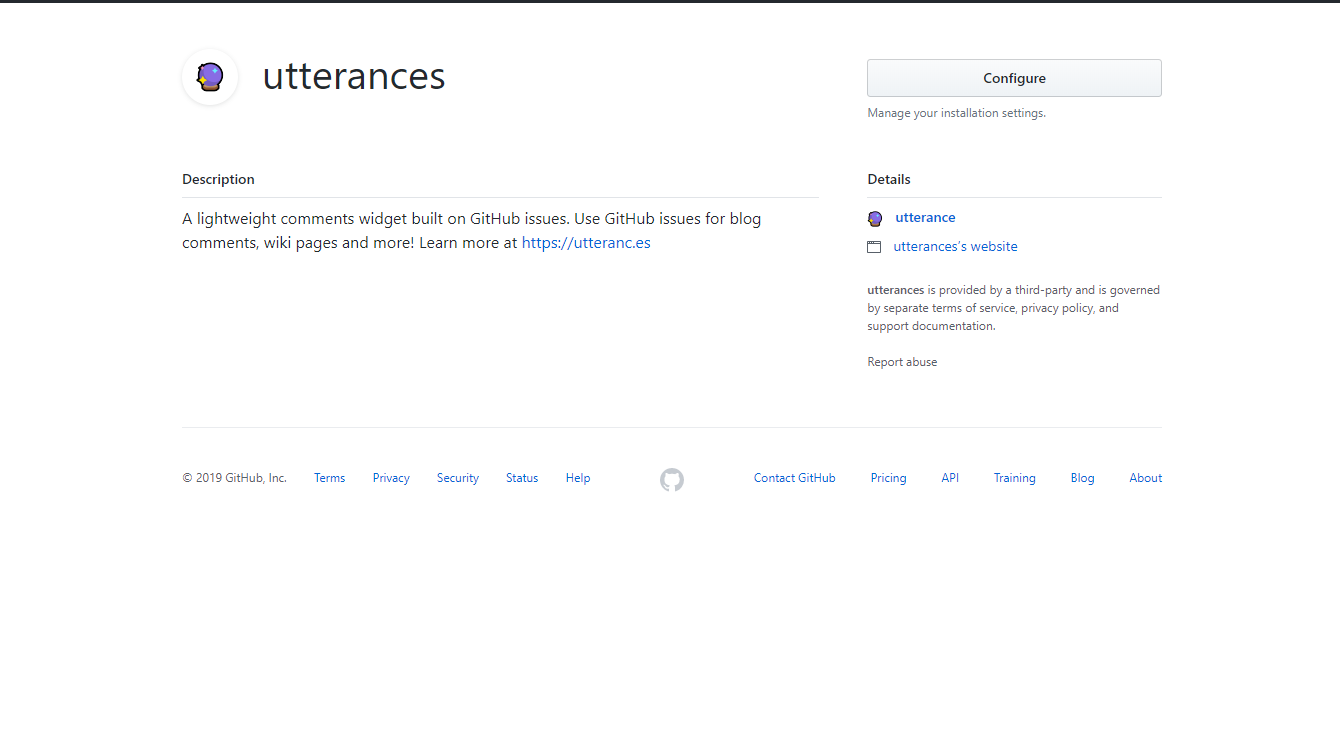
Task: Open the Terms page
Action: [329, 477]
